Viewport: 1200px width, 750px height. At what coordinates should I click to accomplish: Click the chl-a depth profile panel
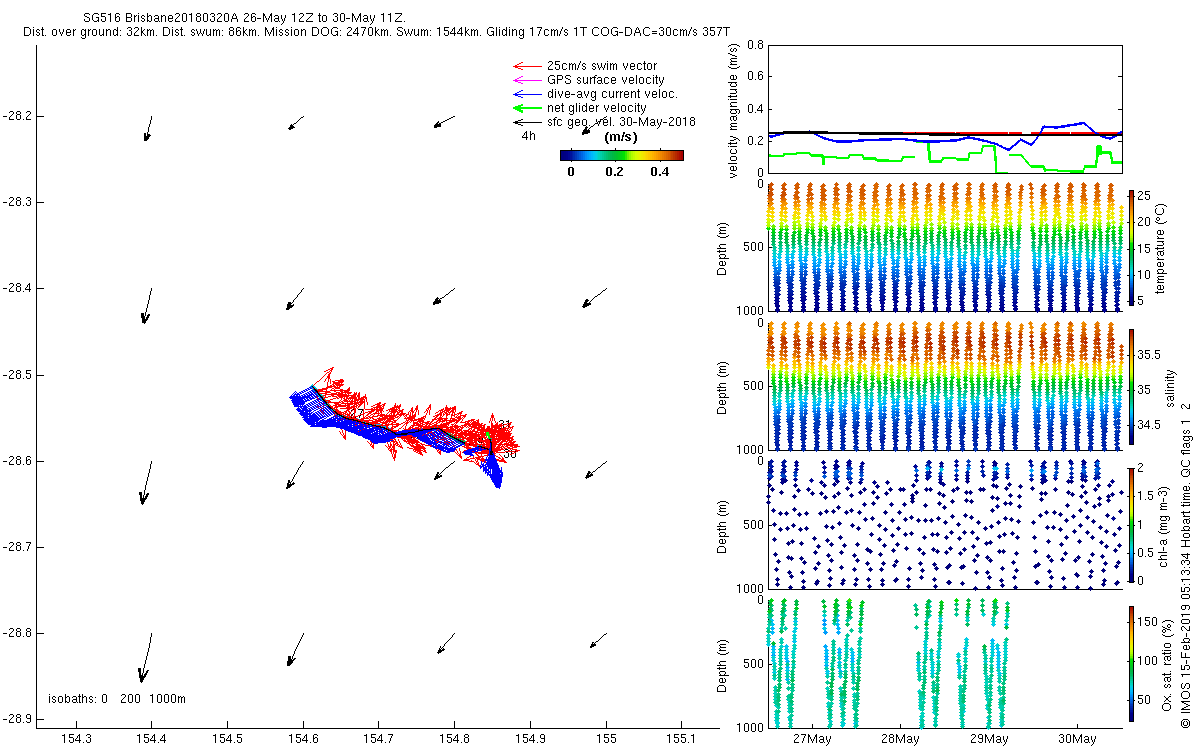tap(943, 523)
